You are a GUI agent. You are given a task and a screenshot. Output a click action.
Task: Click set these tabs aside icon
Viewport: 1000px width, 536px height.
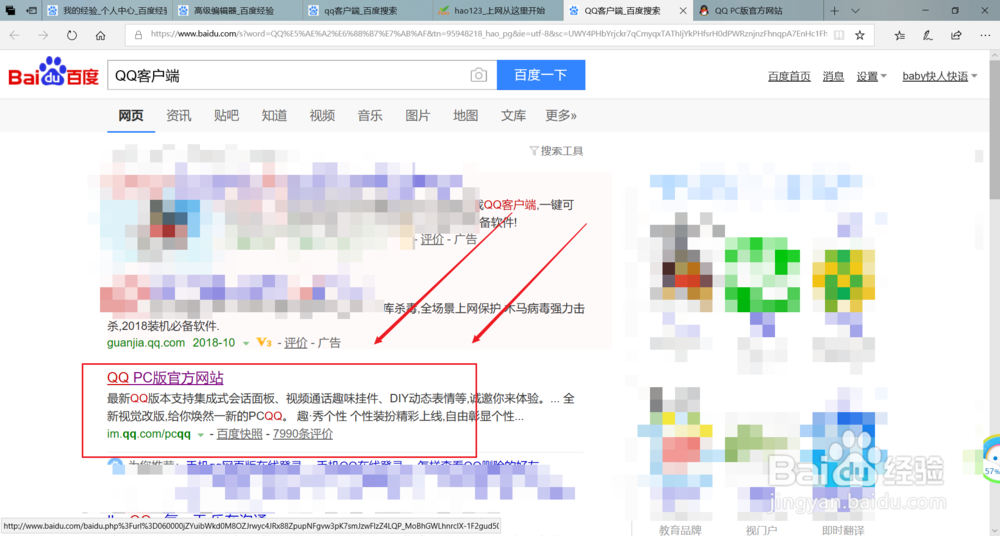pos(31,11)
